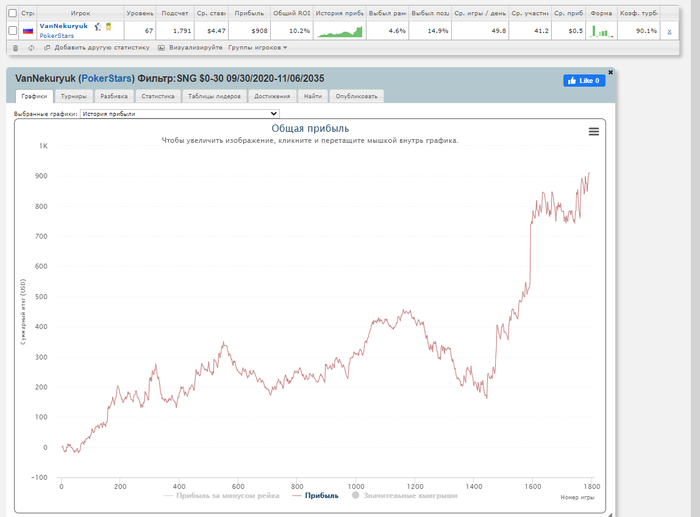The width and height of the screenshot is (700, 517).
Task: Tick the VanNekuryuk row checkbox
Action: (13, 30)
